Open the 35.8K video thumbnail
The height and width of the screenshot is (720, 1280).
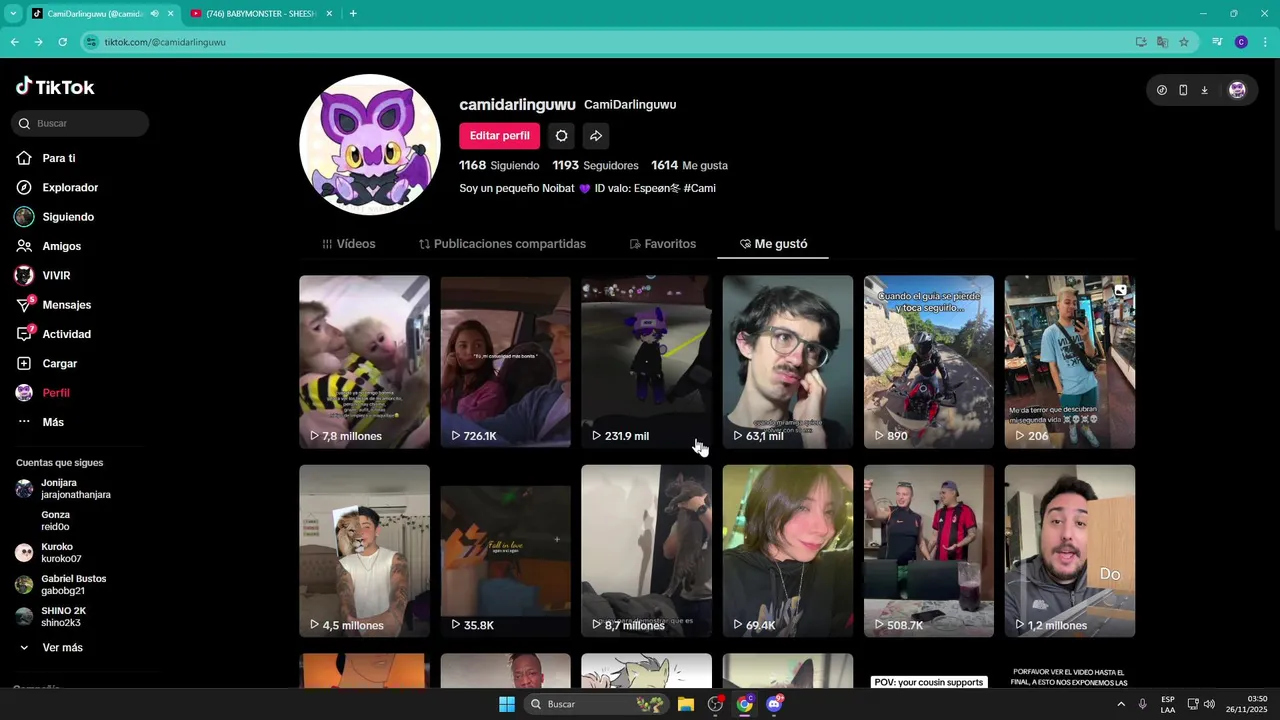(505, 551)
